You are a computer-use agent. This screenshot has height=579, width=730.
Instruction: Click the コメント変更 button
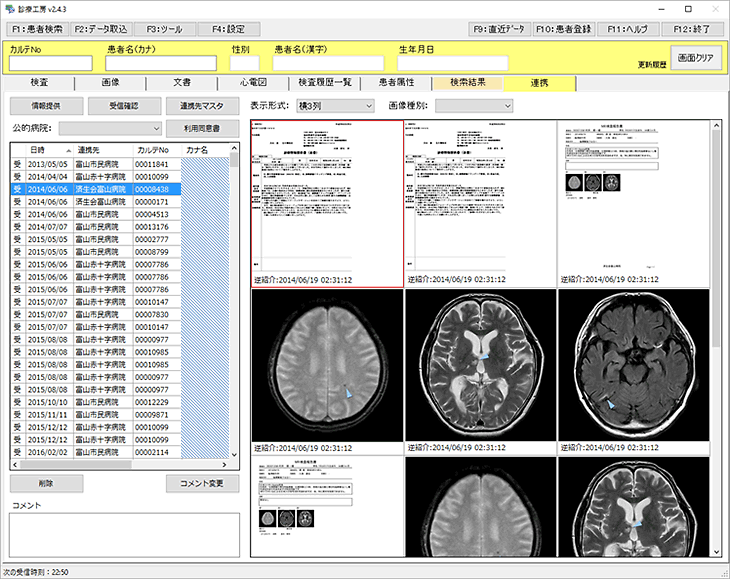(203, 483)
